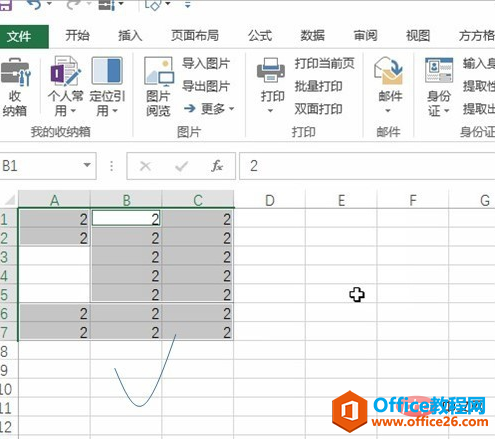
Task: Expand the Name Box dropdown arrow
Action: click(x=87, y=165)
